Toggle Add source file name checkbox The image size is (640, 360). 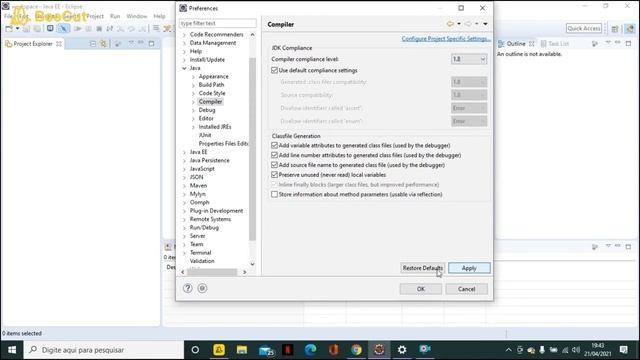(274, 165)
